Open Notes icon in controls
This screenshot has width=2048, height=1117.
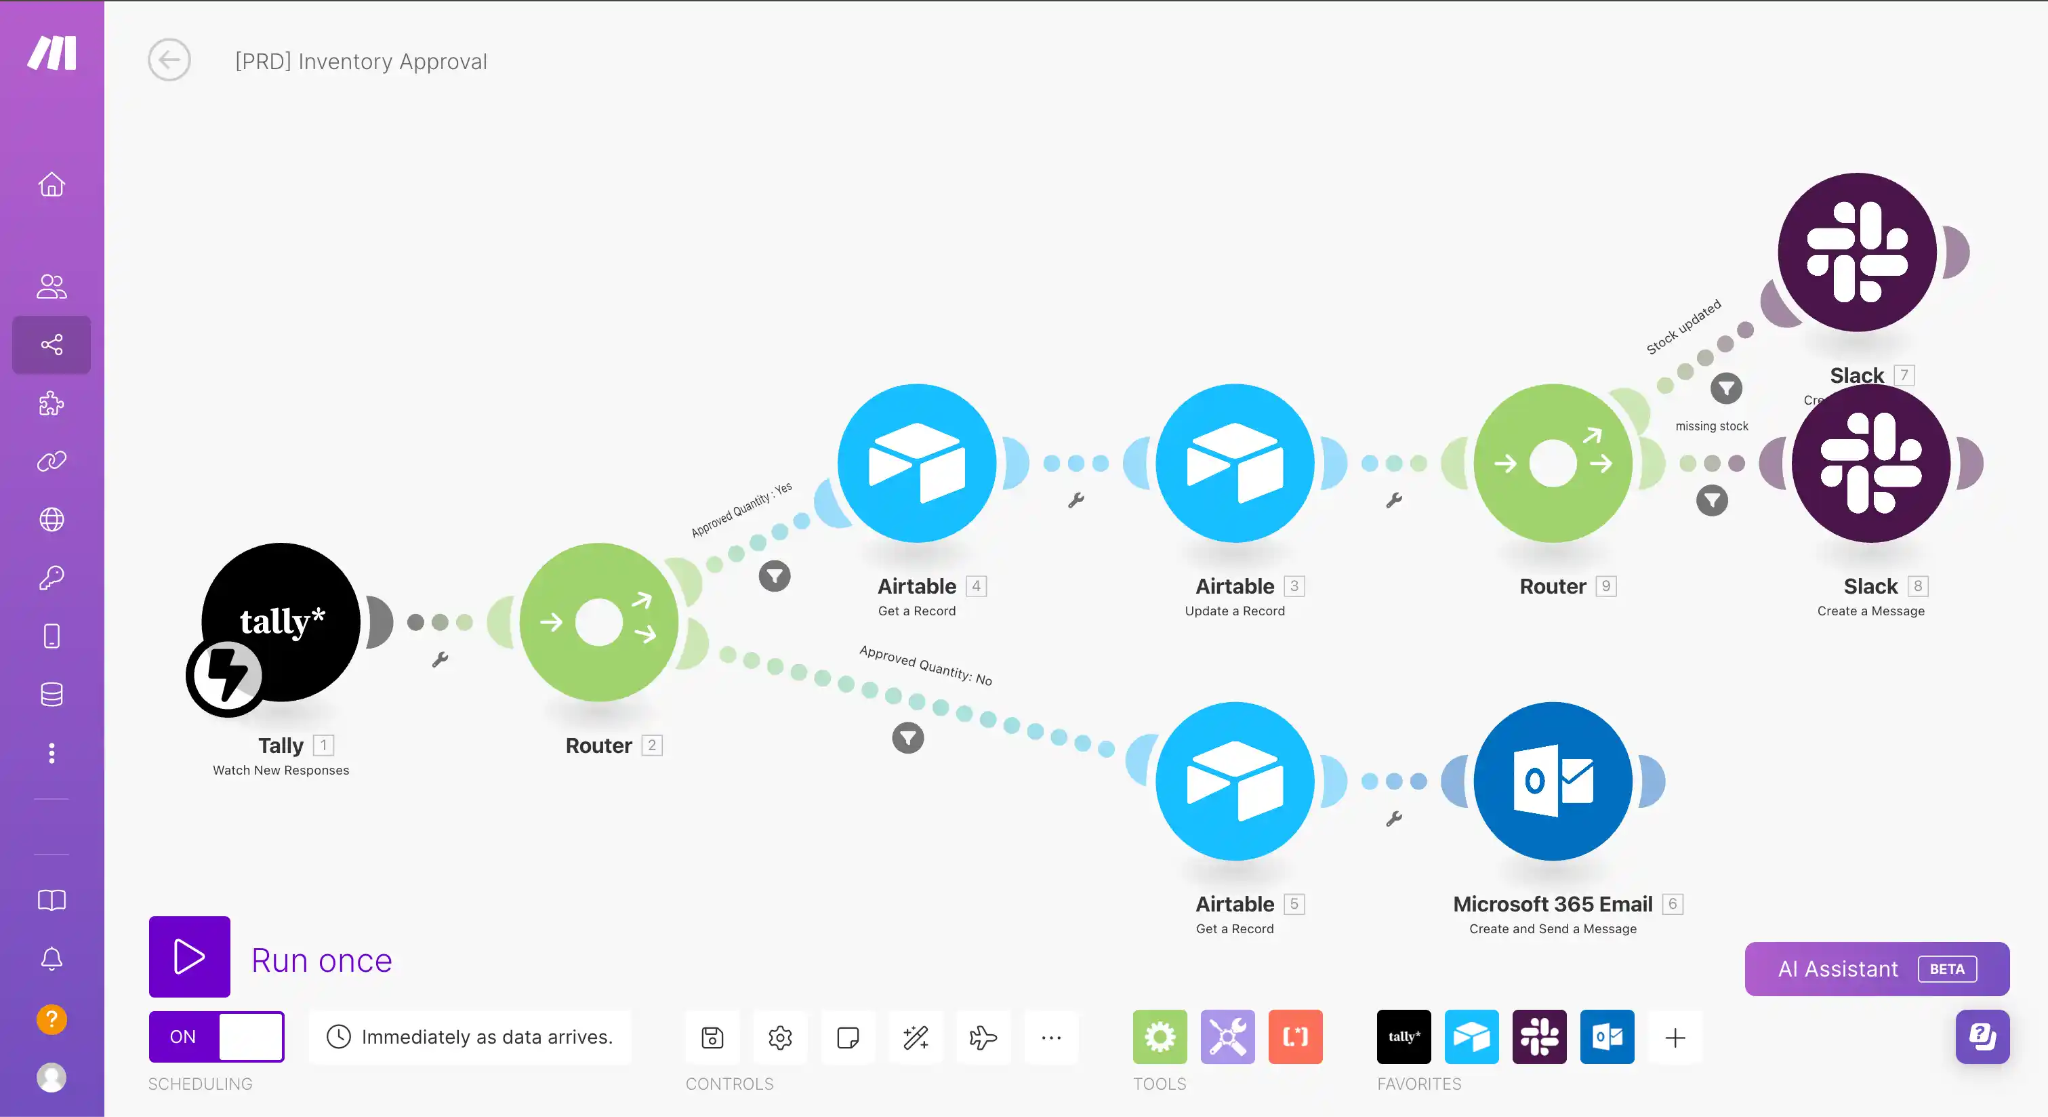tap(848, 1037)
